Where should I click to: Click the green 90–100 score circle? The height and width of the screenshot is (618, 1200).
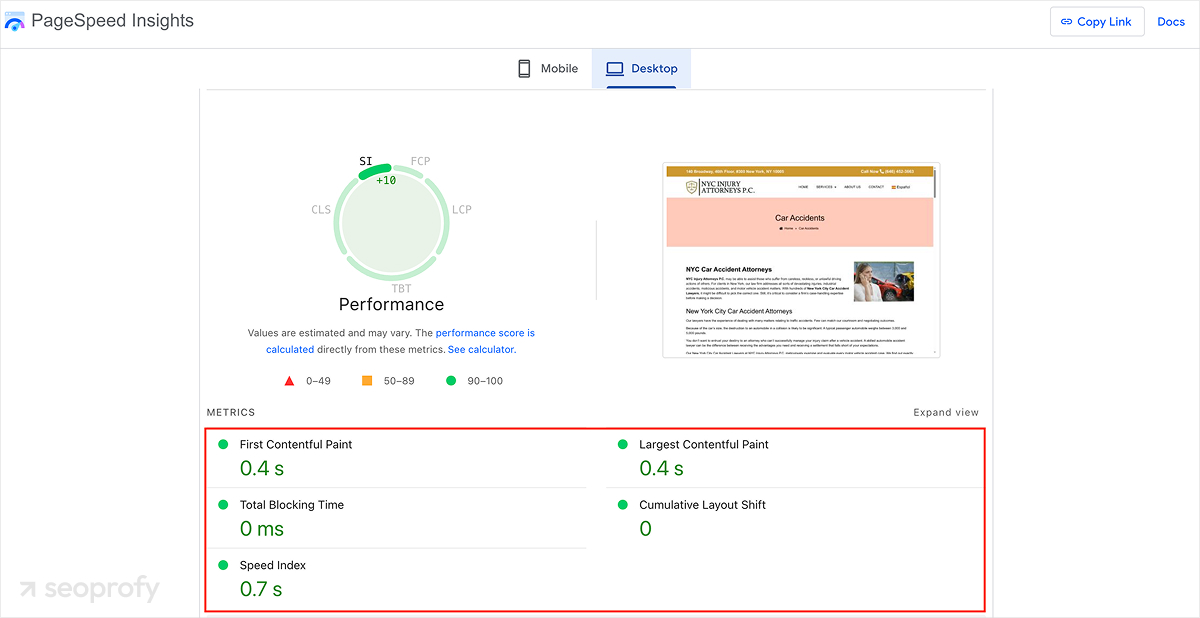pos(450,380)
